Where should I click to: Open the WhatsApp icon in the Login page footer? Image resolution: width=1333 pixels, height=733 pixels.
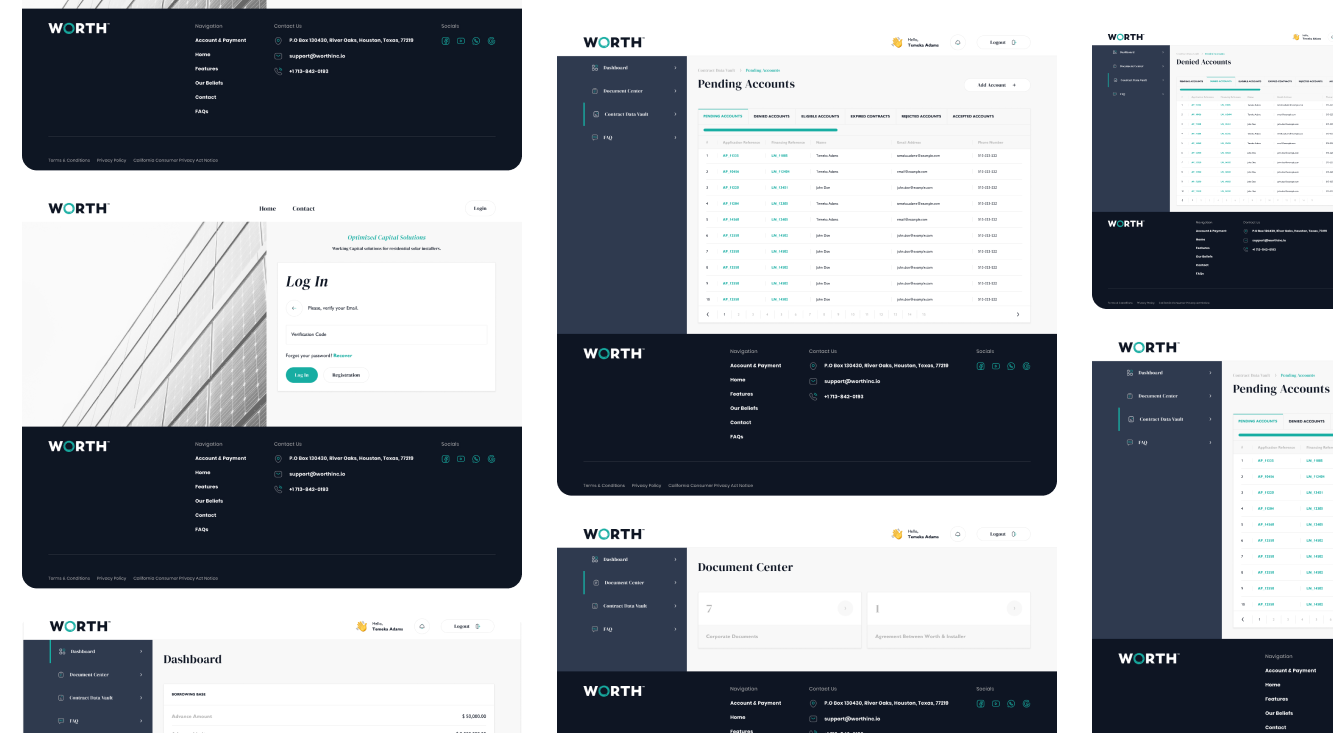click(476, 458)
